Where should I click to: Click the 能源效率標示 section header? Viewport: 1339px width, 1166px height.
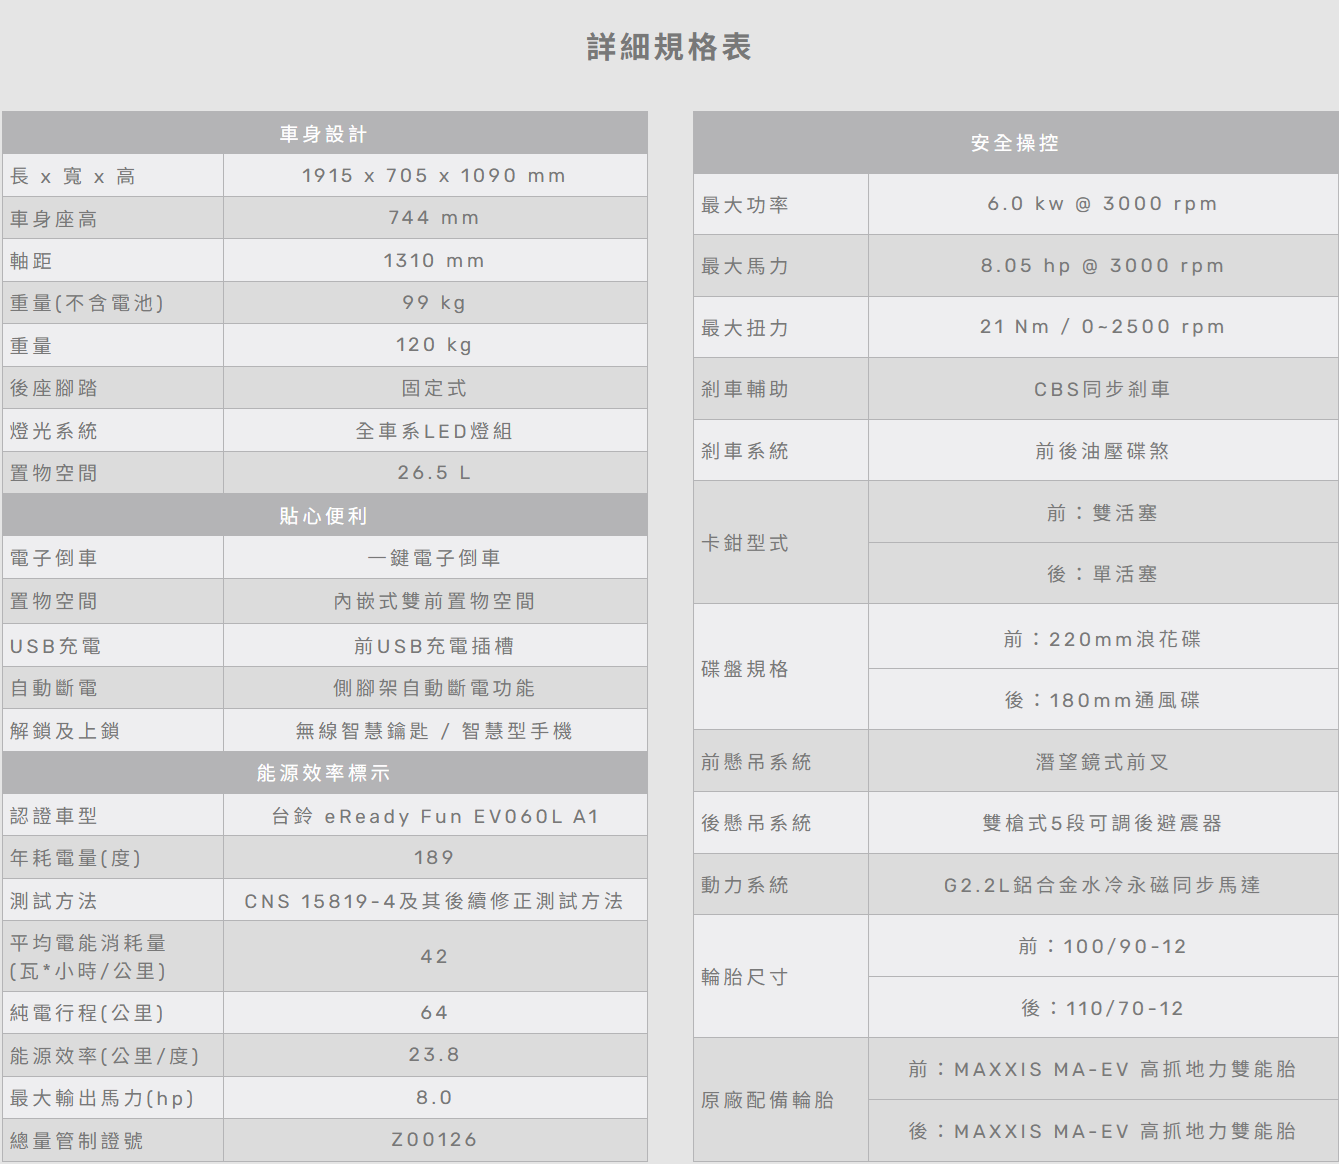point(324,773)
